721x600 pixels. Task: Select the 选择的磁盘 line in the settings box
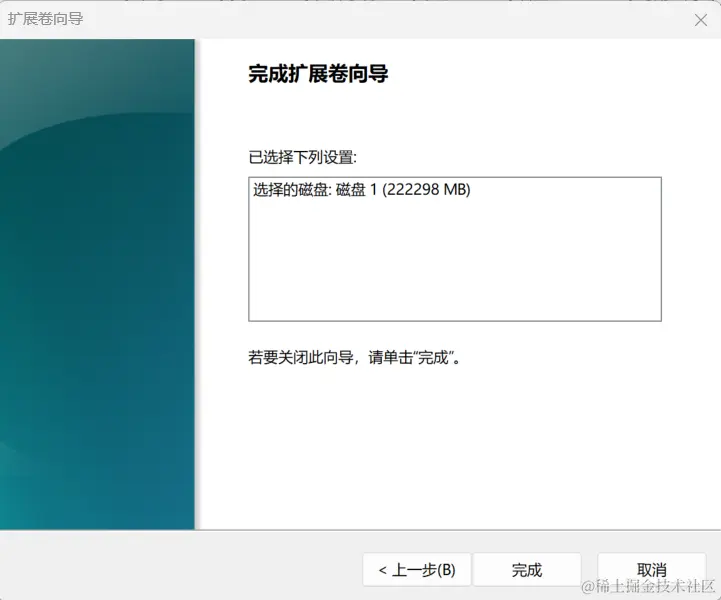[361, 189]
